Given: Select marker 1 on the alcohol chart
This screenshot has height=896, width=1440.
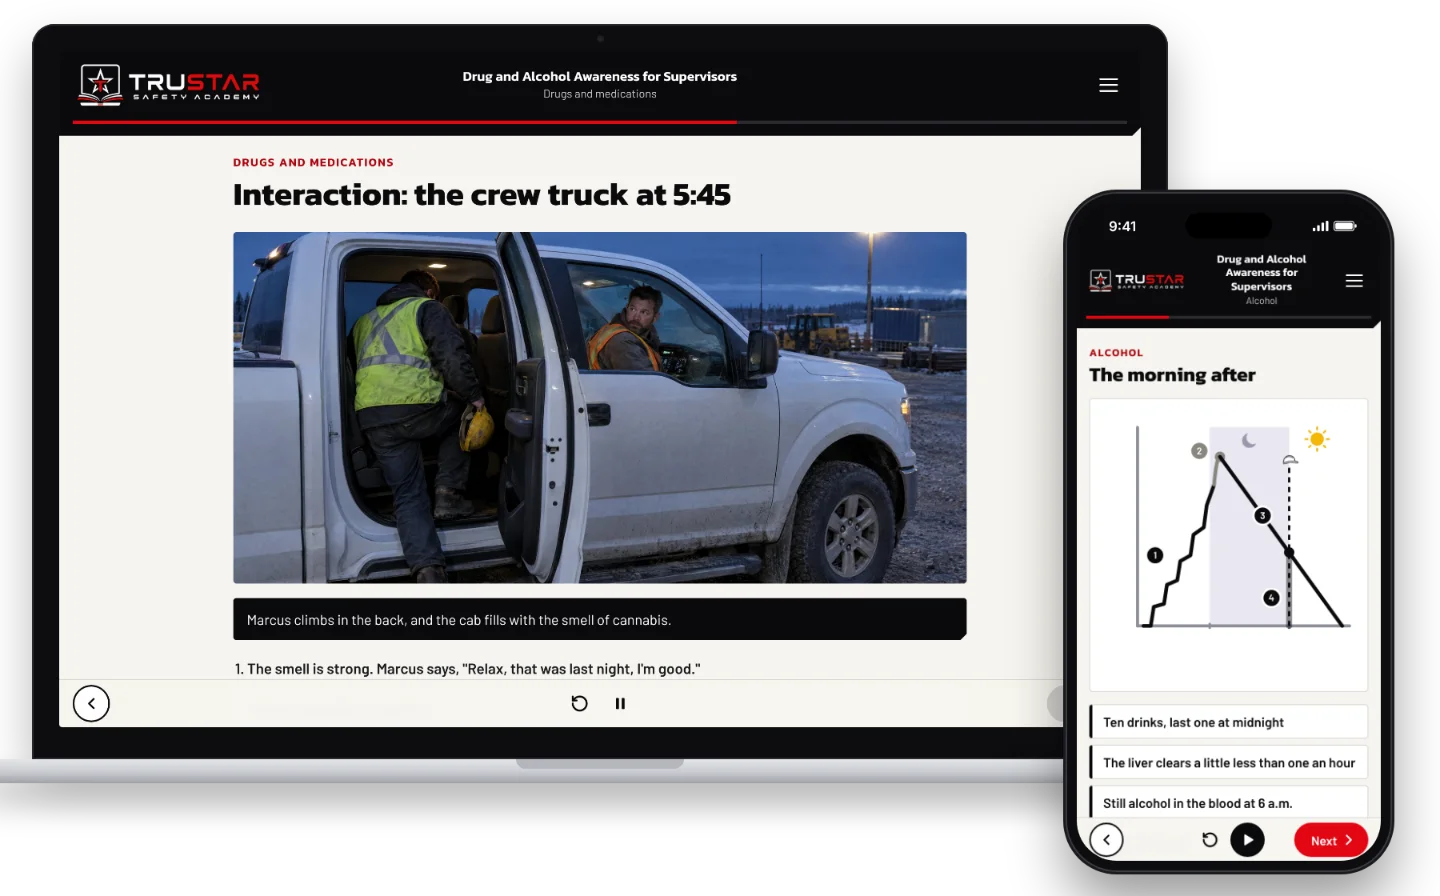Looking at the screenshot, I should 1155,555.
